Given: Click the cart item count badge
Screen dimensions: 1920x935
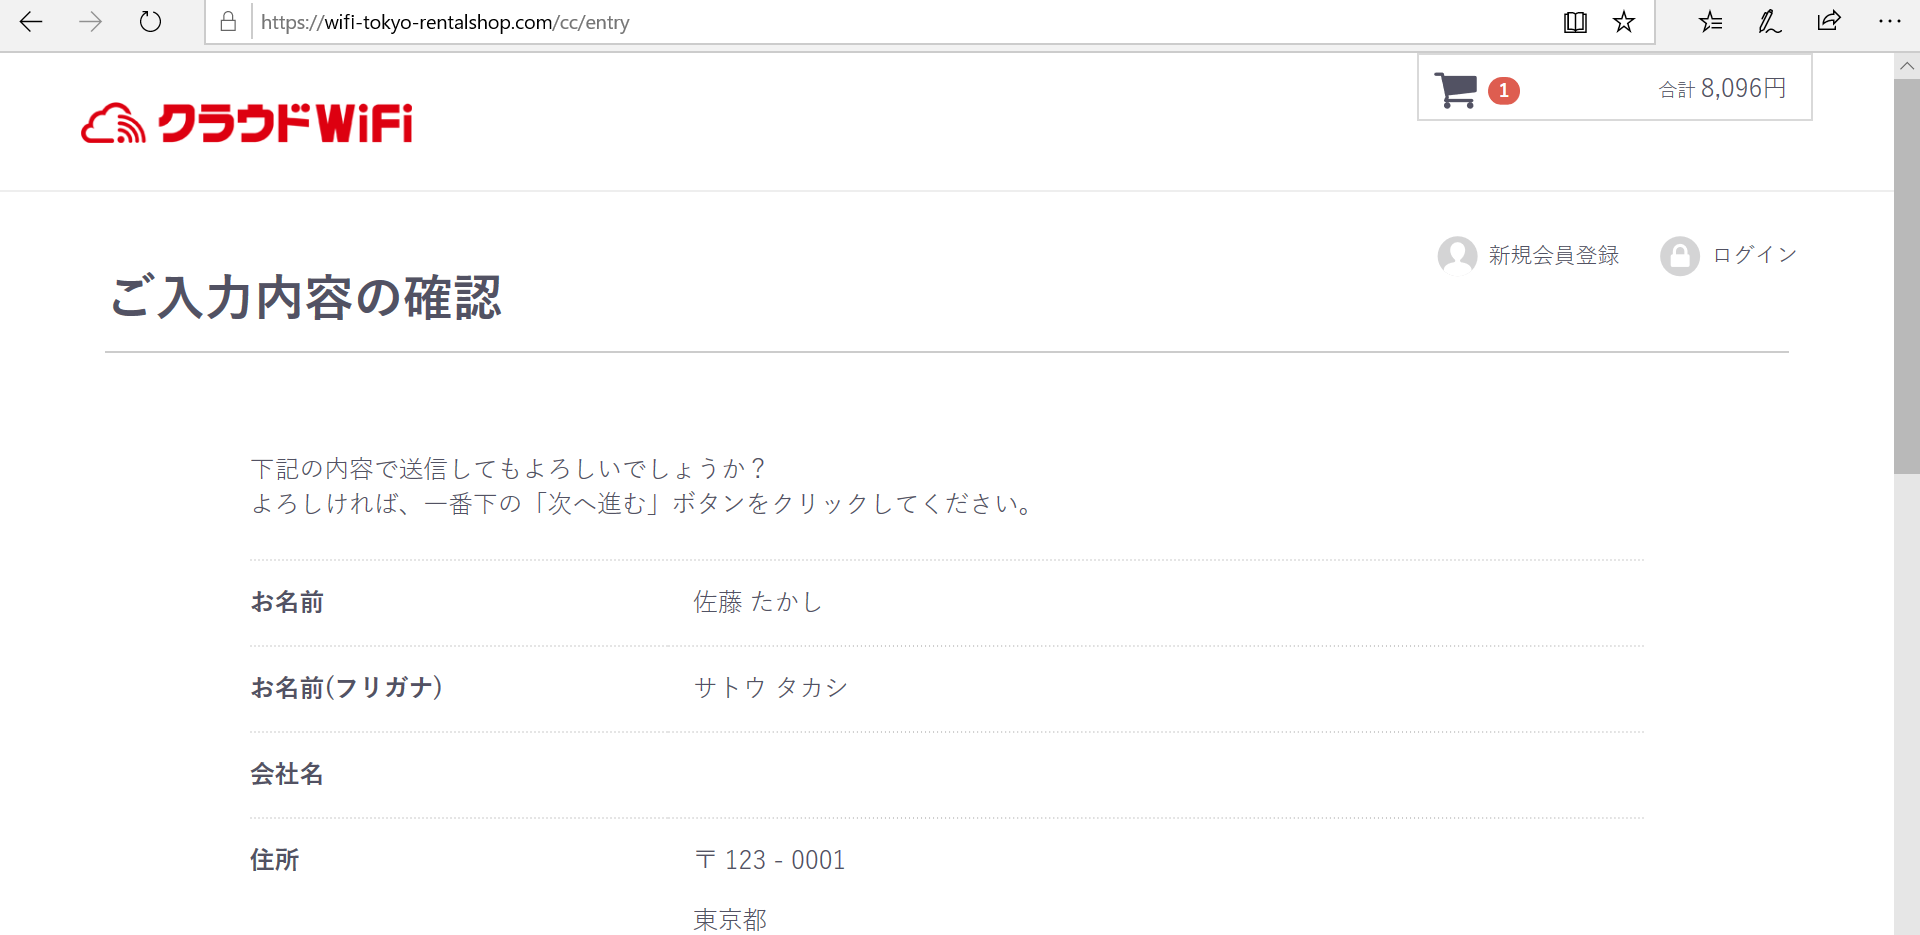Looking at the screenshot, I should coord(1503,91).
